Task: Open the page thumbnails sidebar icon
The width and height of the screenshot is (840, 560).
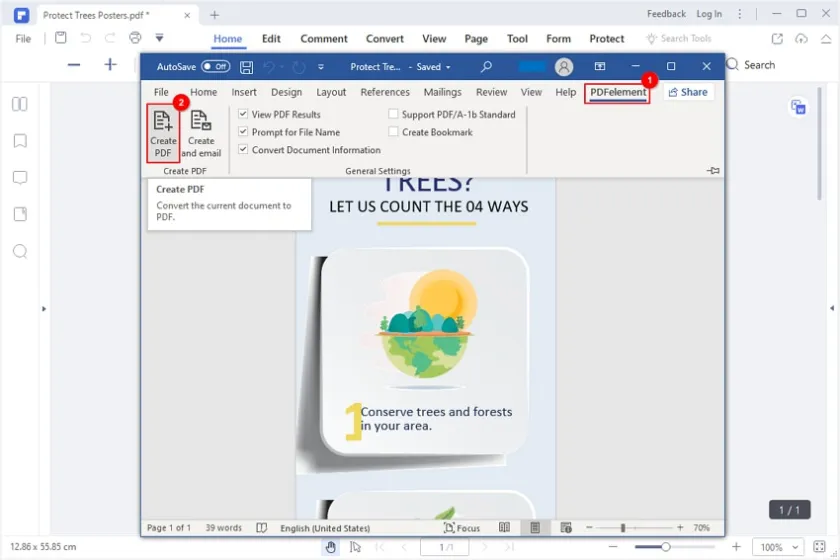Action: 20,104
